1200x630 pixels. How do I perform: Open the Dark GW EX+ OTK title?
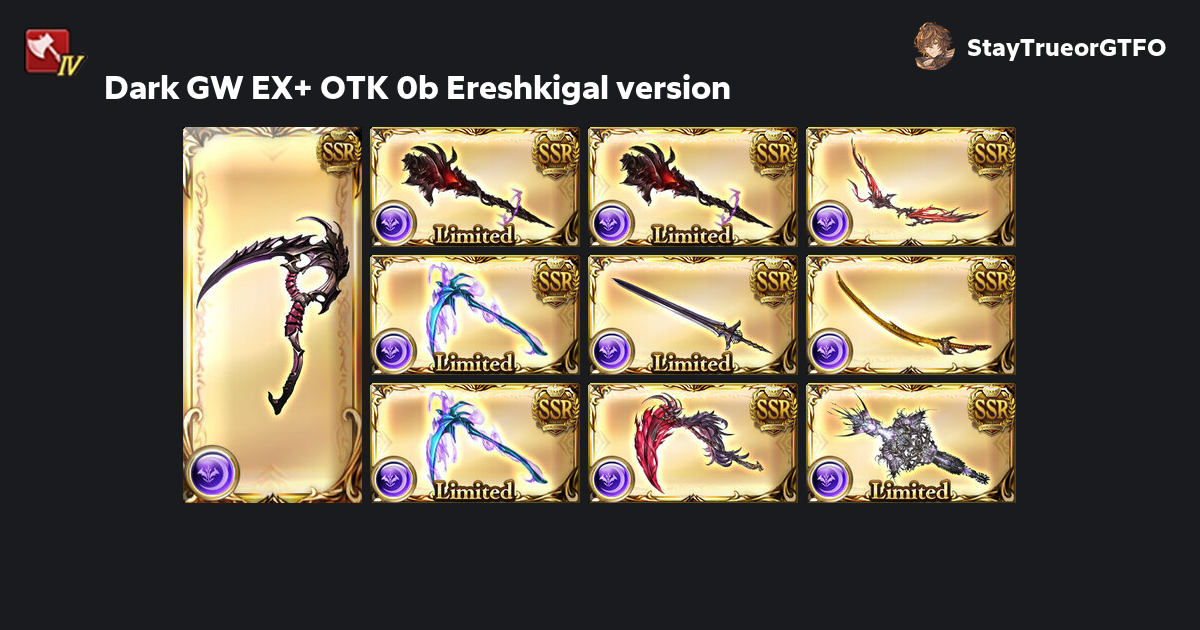pos(418,89)
